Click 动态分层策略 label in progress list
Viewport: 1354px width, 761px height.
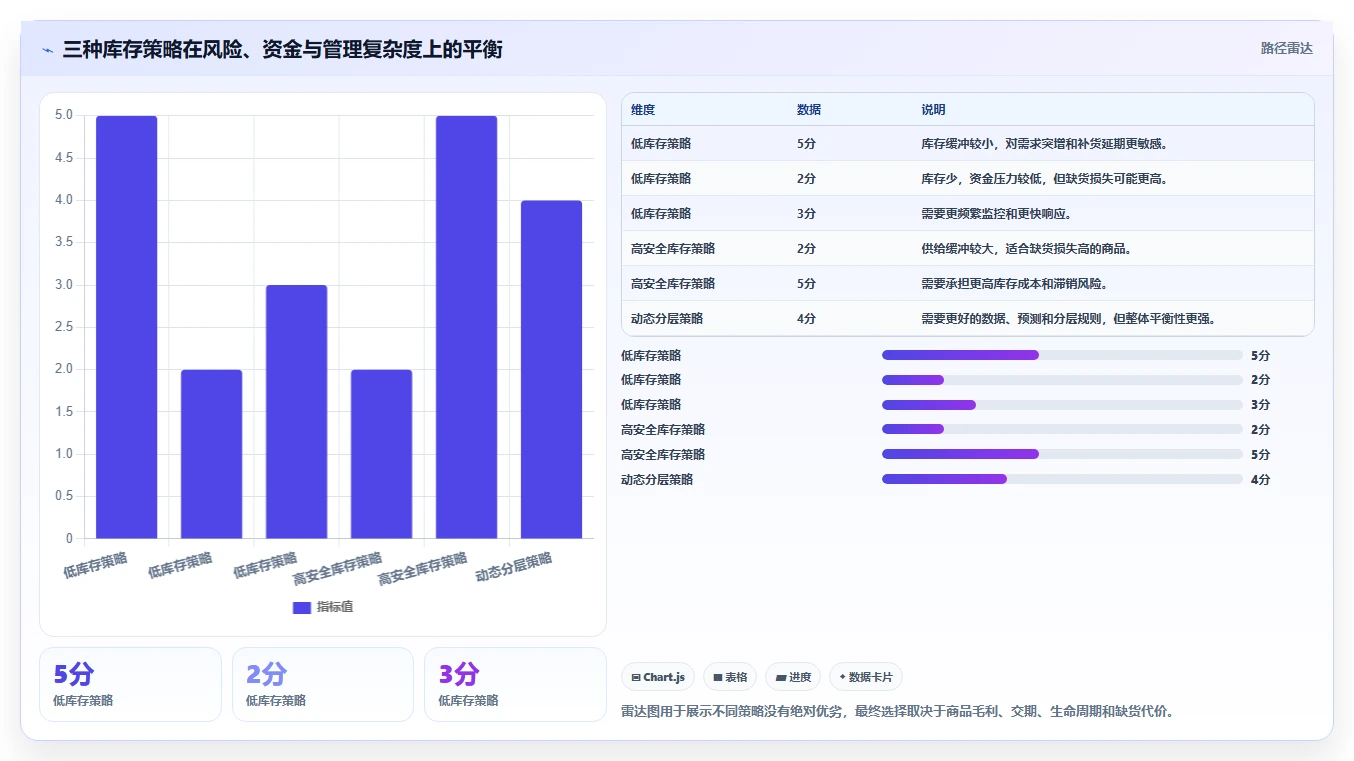[x=657, y=479]
